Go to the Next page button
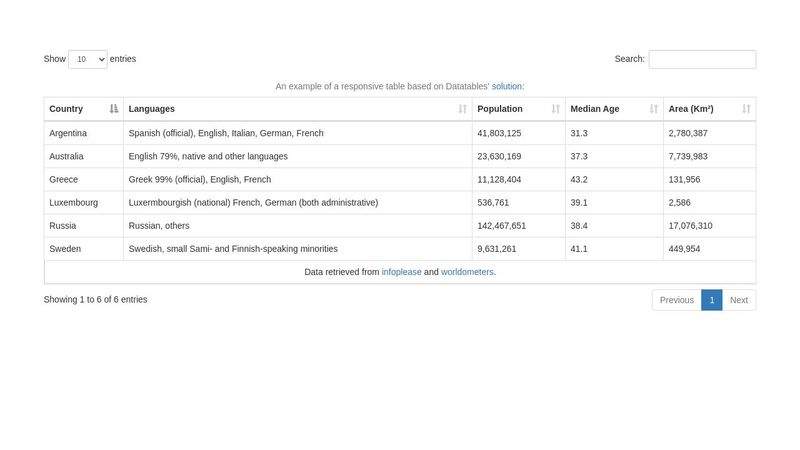The width and height of the screenshot is (800, 450). 739,300
